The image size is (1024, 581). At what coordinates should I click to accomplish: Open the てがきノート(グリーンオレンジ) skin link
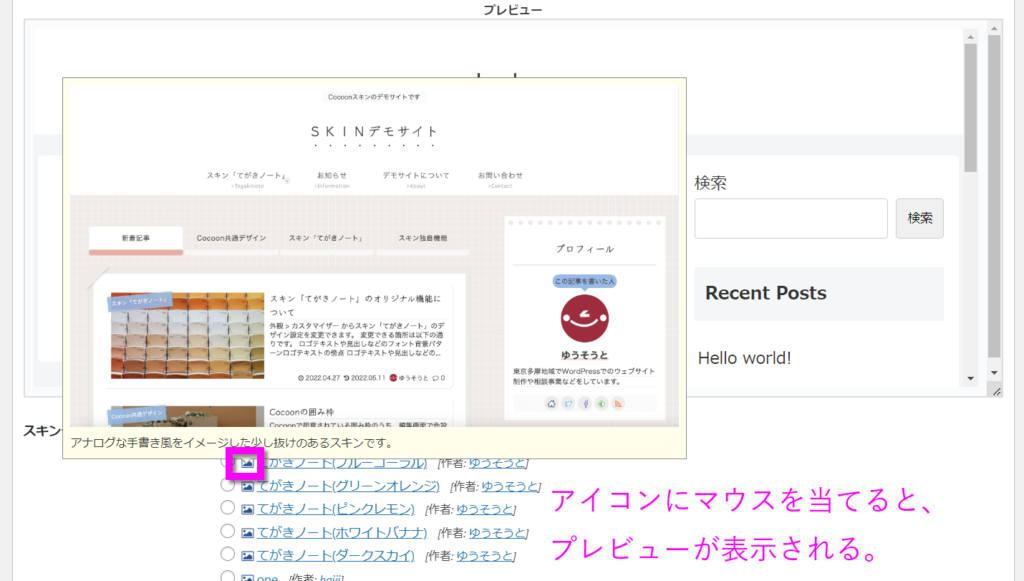[348, 486]
